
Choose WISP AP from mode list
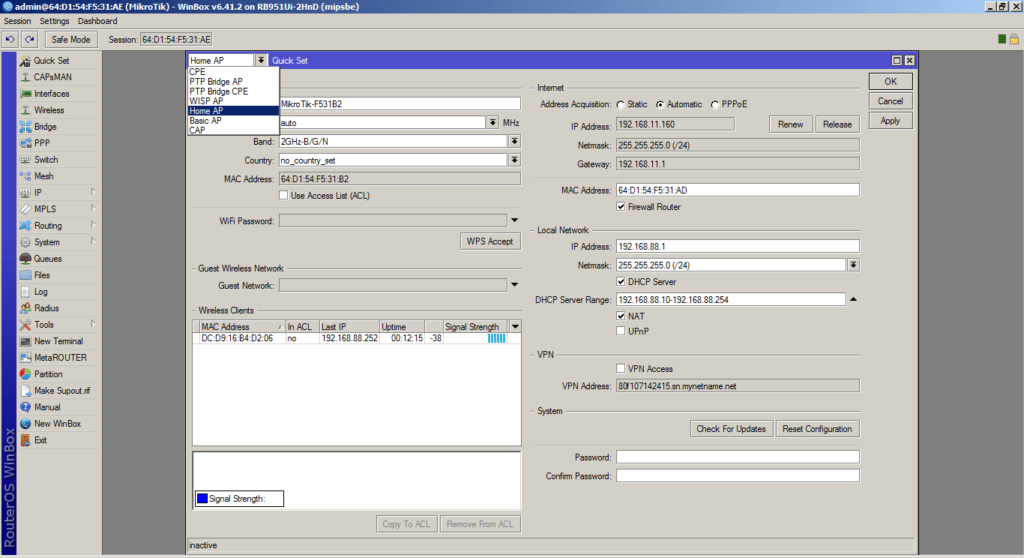coord(206,101)
